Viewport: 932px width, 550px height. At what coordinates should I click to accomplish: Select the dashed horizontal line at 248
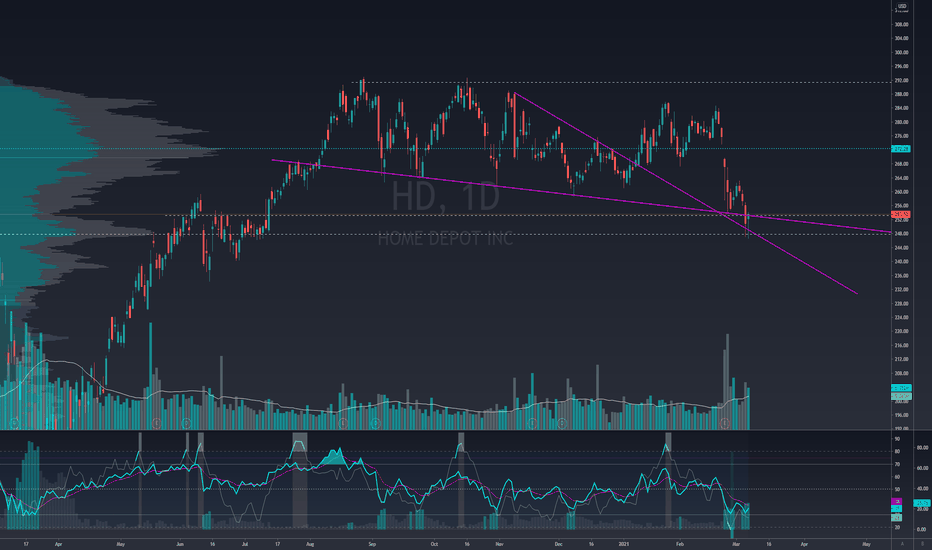446,234
